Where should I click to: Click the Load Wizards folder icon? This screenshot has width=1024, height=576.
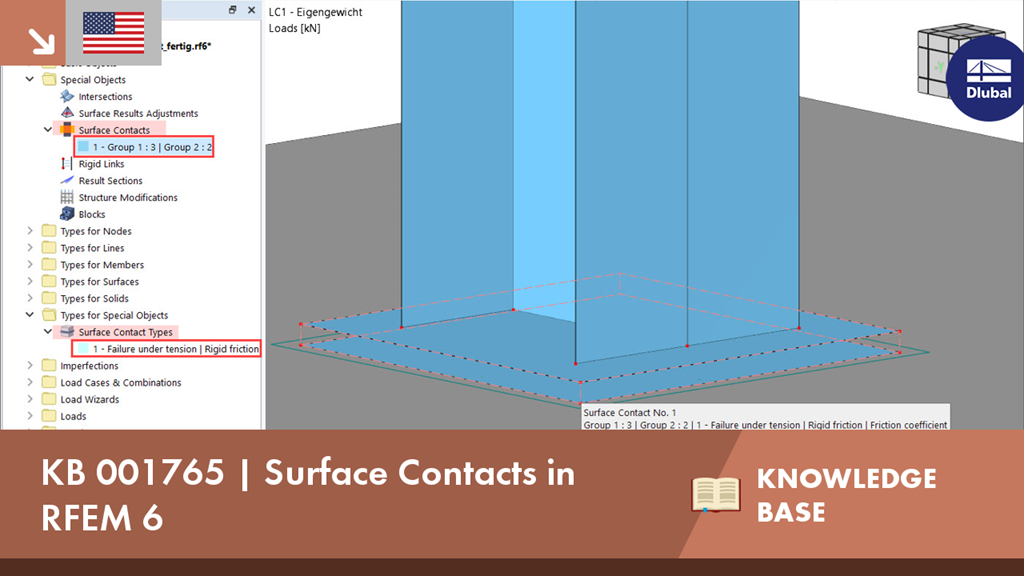[x=49, y=399]
